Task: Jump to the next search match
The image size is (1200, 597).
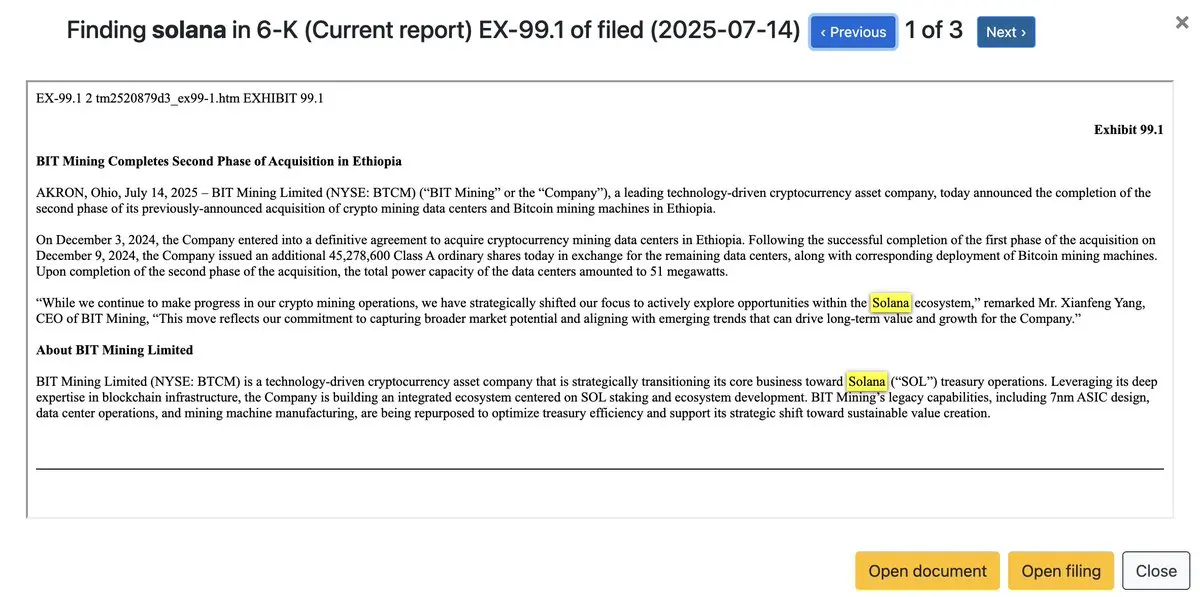Action: click(1006, 32)
